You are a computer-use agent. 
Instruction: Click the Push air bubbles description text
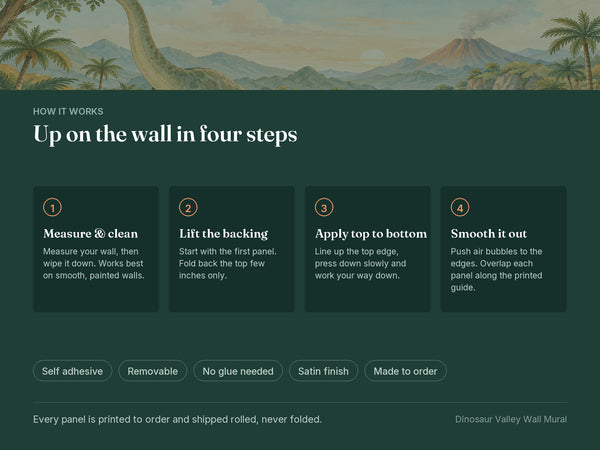[x=496, y=269]
